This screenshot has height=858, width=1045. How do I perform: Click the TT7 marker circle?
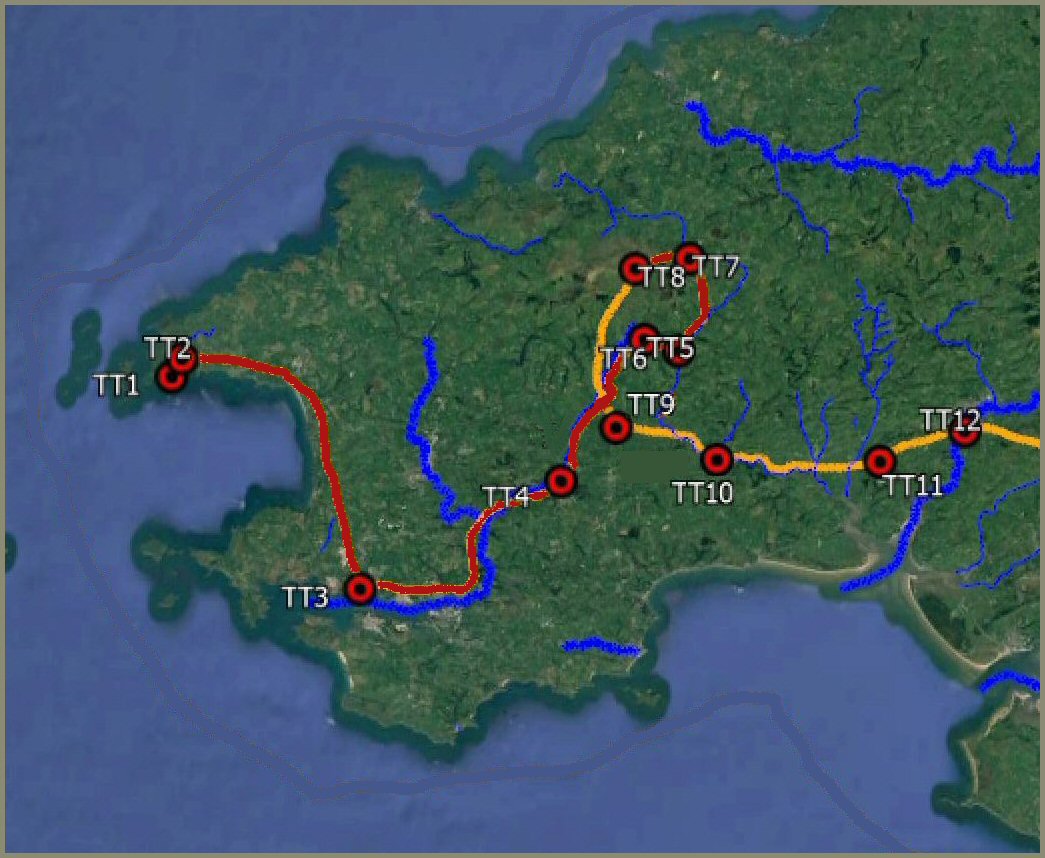click(x=689, y=257)
